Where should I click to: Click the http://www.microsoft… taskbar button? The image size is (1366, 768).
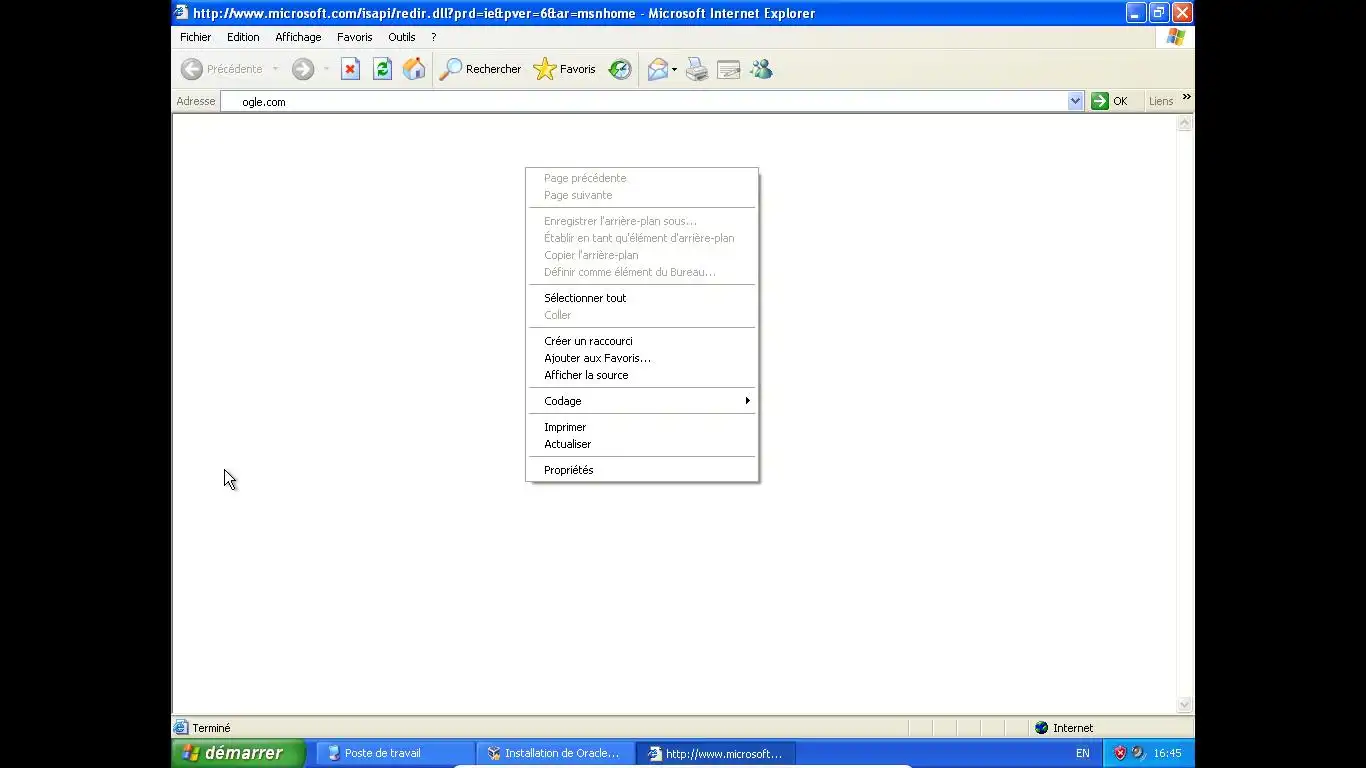pyautogui.click(x=716, y=754)
